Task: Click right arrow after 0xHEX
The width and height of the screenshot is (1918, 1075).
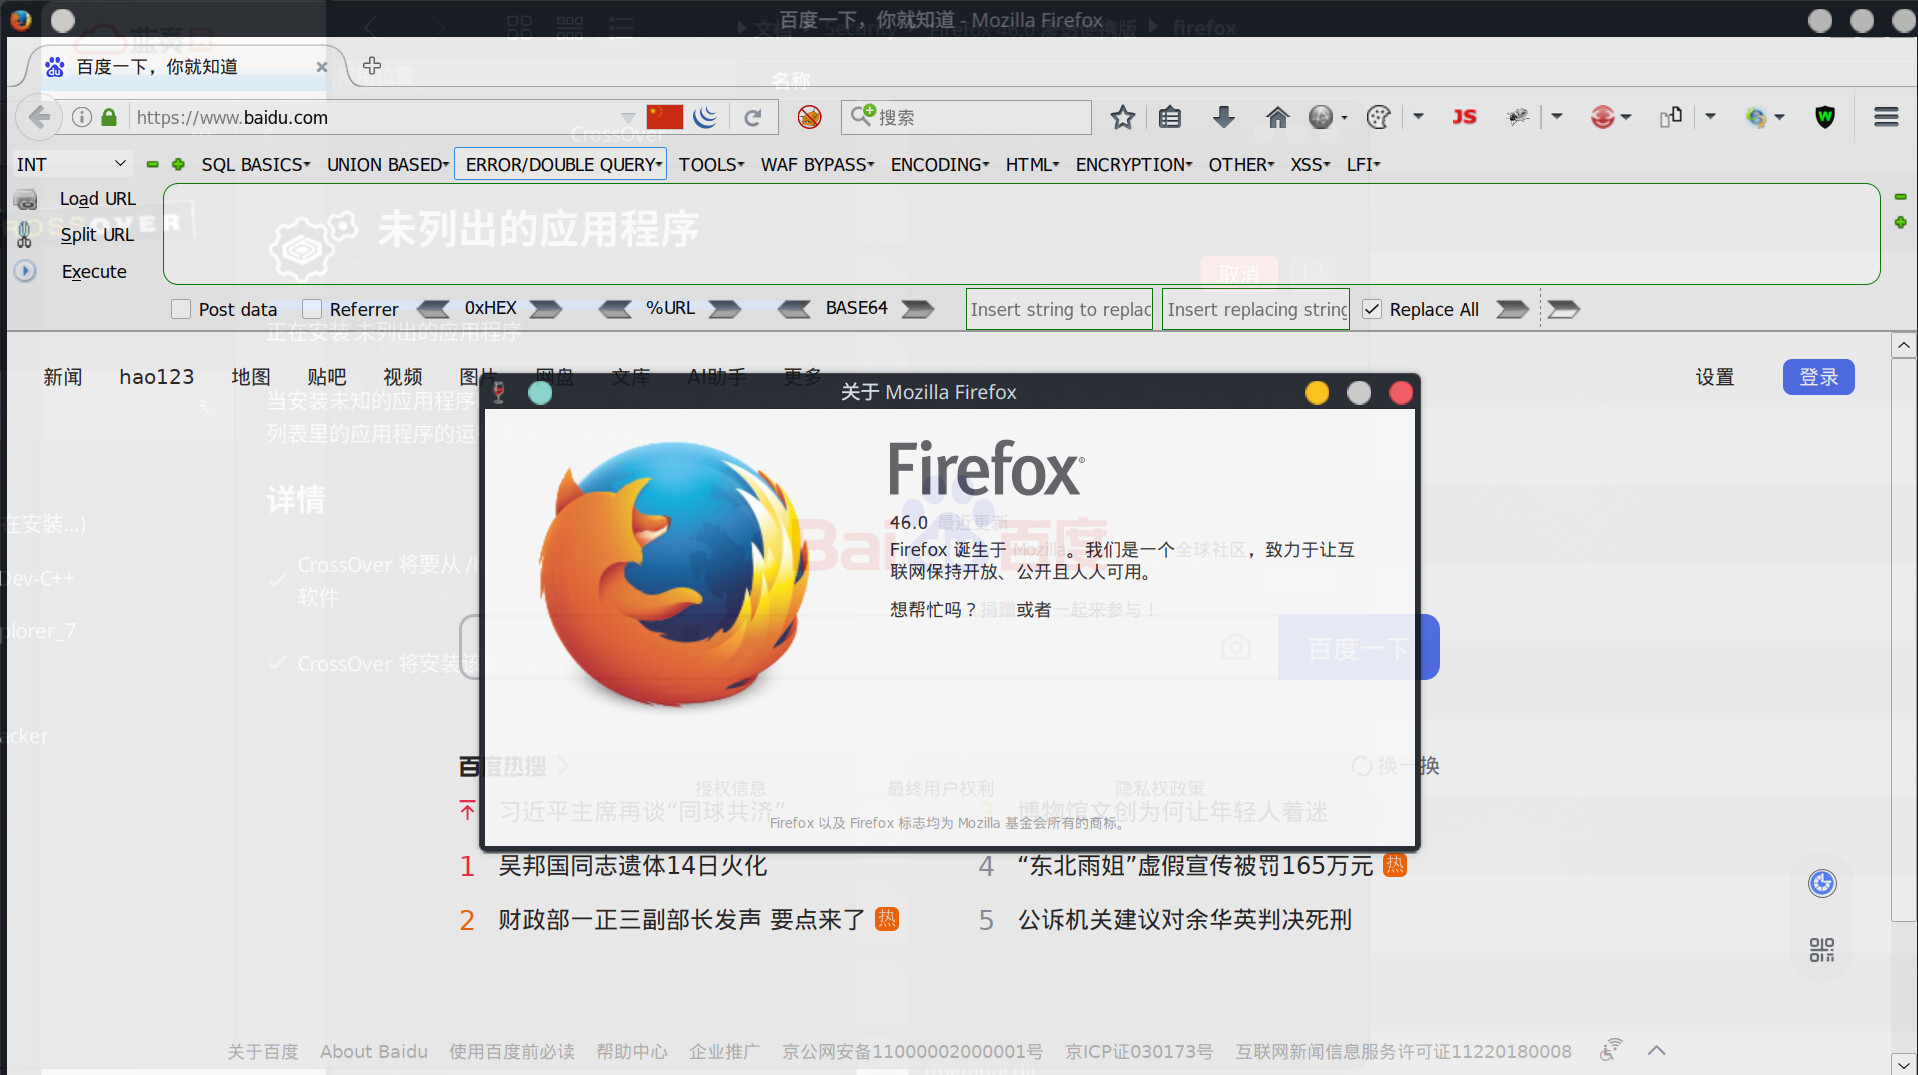Action: (x=546, y=309)
